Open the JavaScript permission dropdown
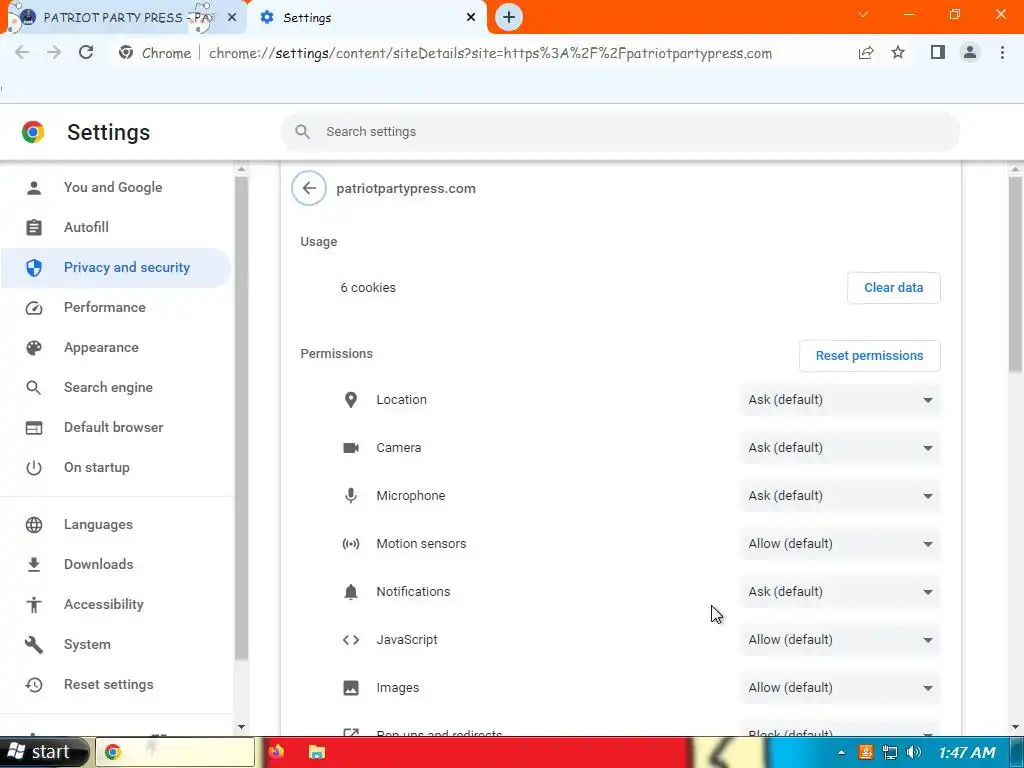Image resolution: width=1024 pixels, height=768 pixels. click(840, 640)
